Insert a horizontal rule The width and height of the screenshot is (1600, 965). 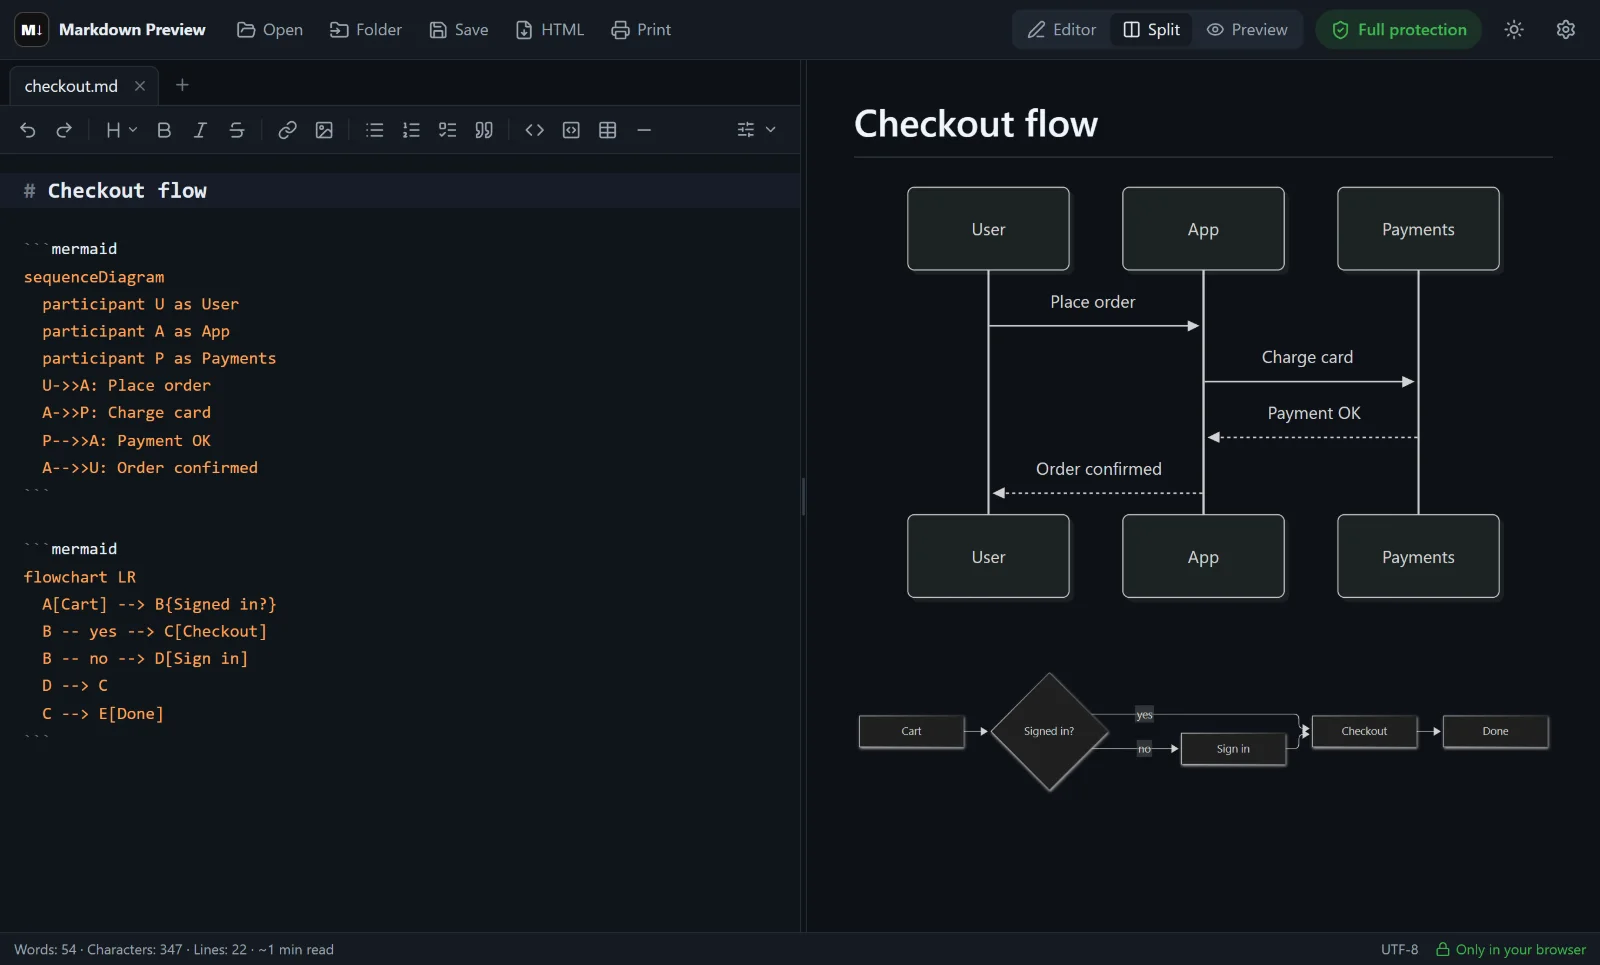point(644,130)
